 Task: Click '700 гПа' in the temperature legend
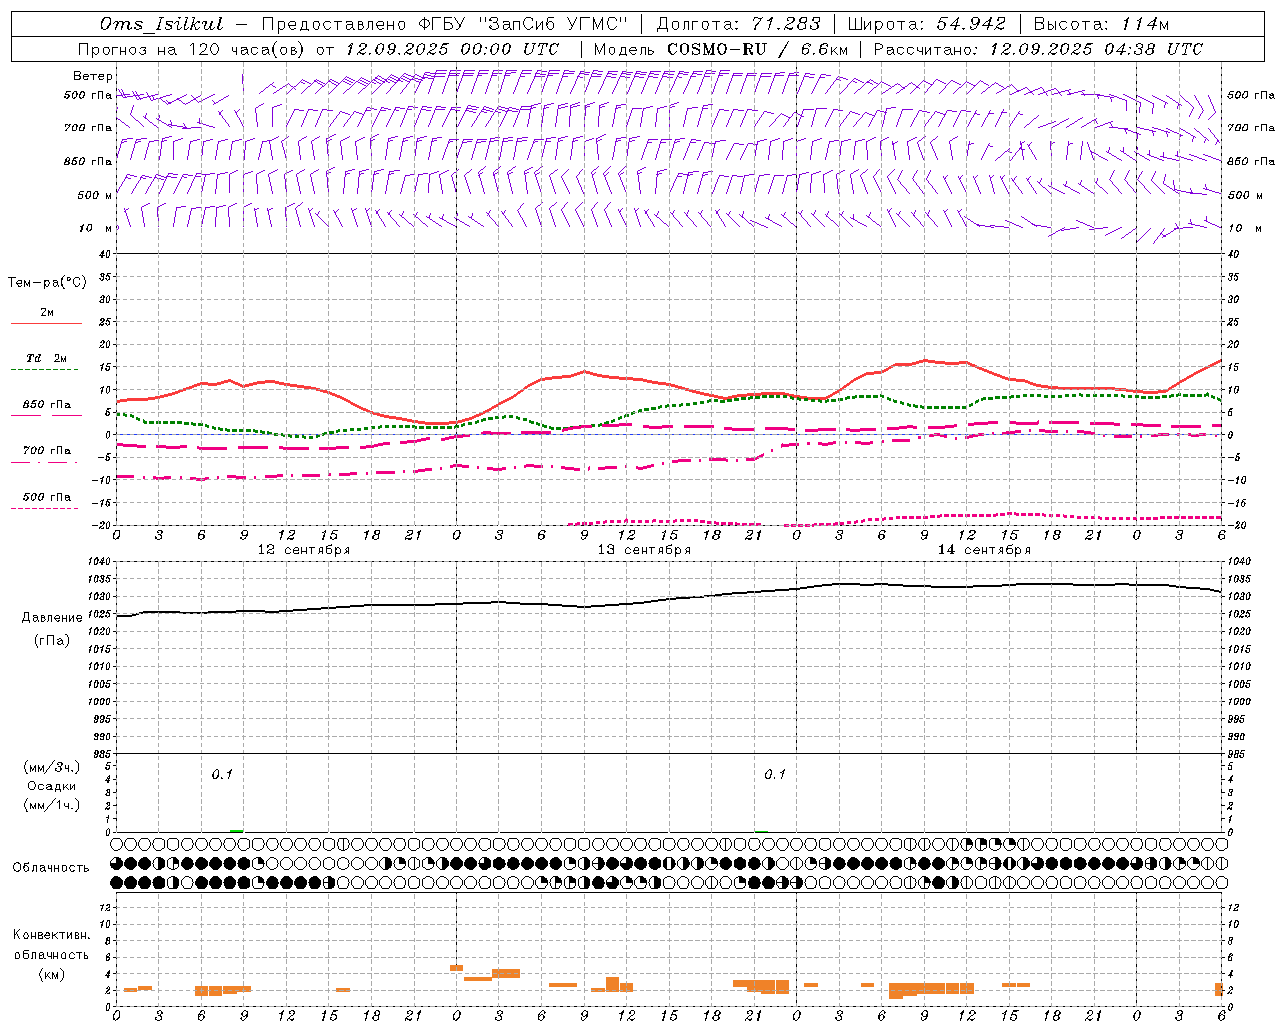pos(47,451)
